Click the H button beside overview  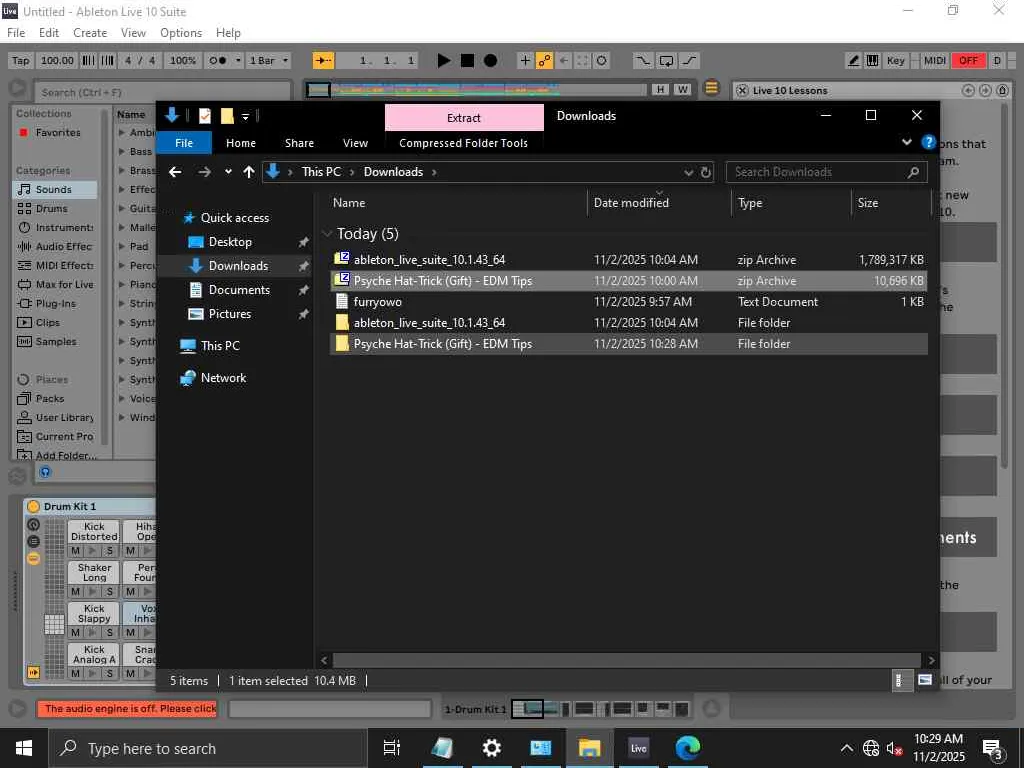pos(660,89)
